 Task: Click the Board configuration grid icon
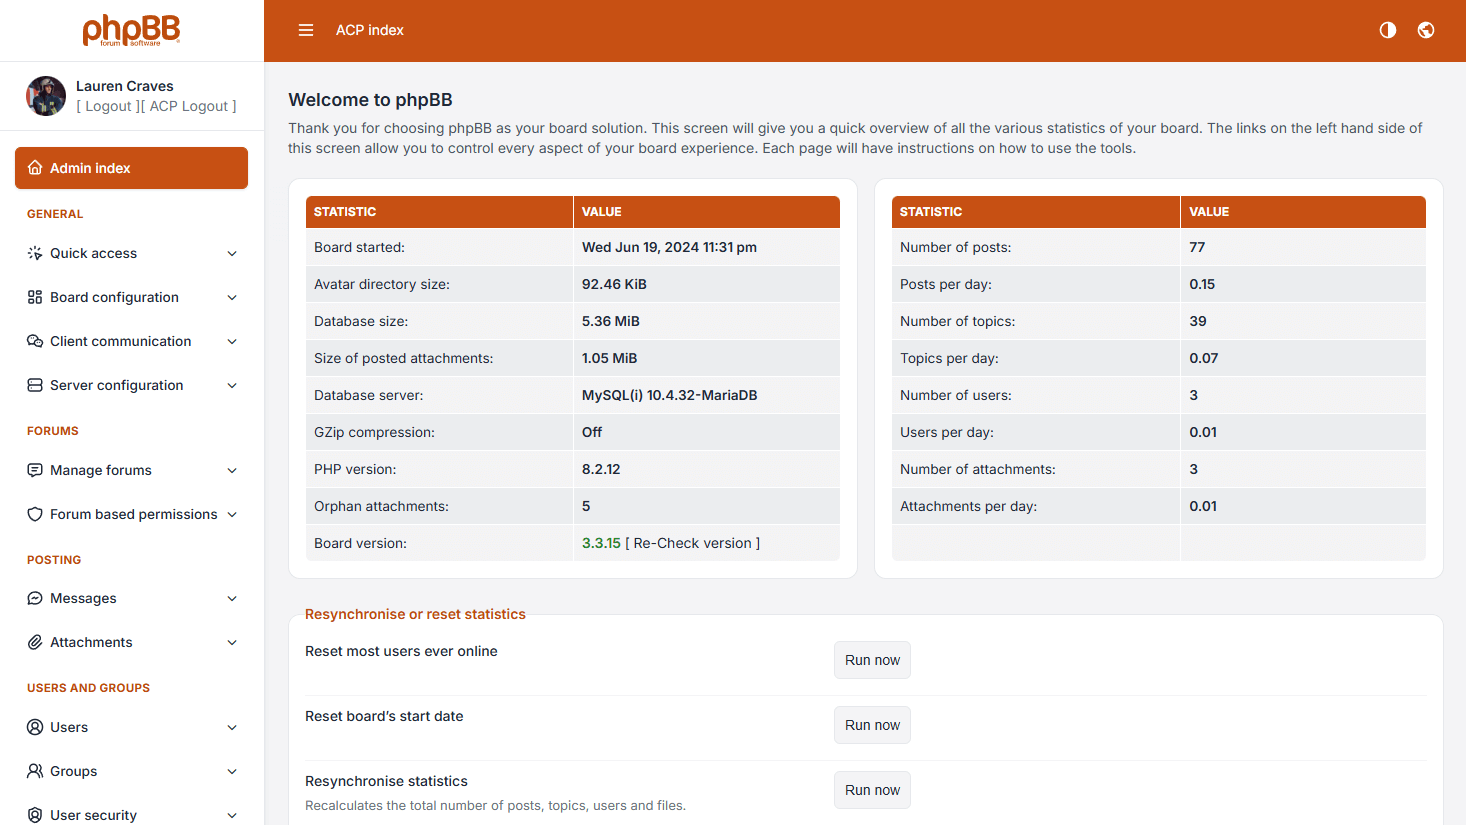pos(35,297)
